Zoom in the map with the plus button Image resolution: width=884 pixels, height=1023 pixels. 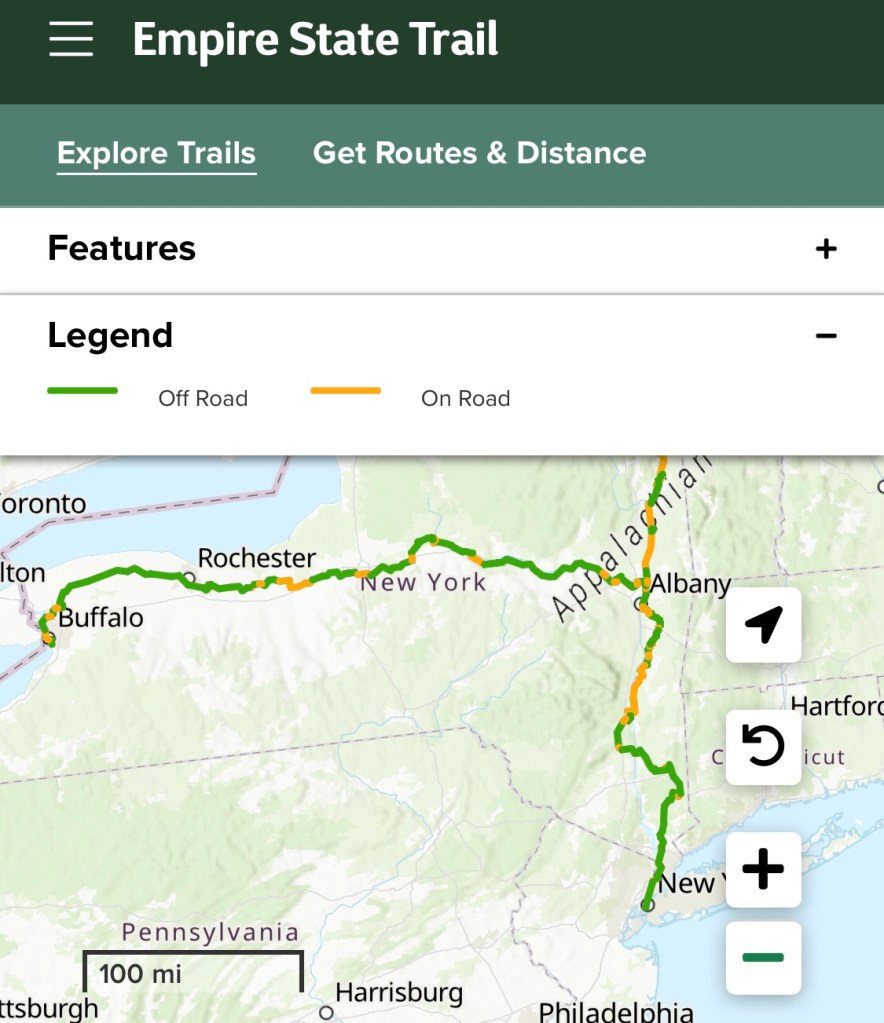pos(763,869)
